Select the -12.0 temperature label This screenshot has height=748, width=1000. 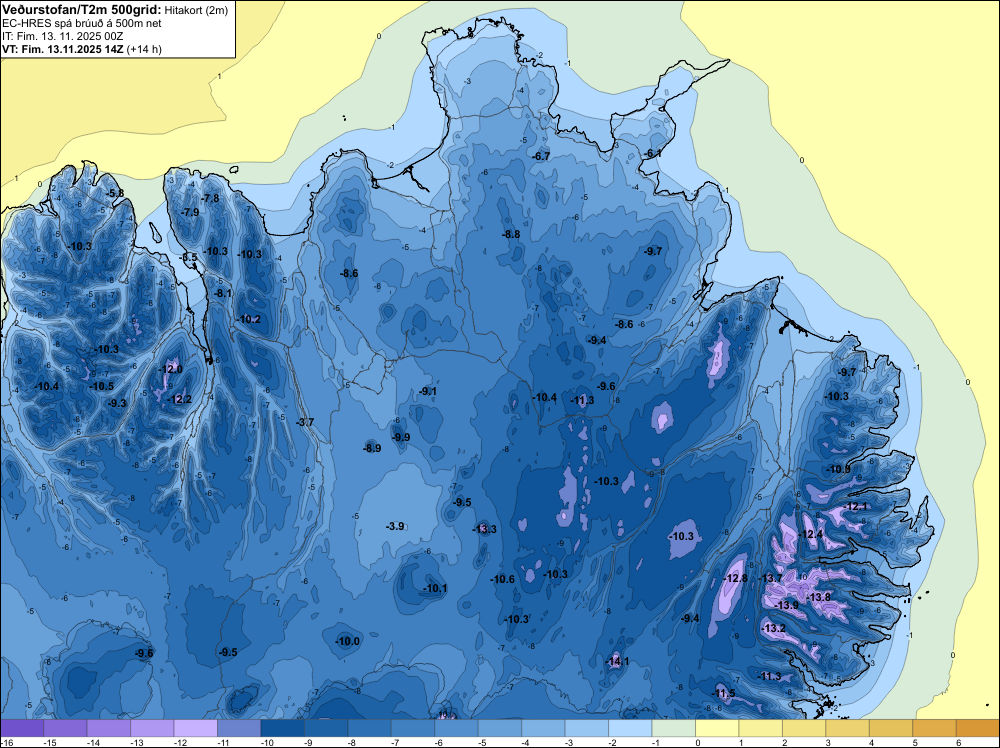[x=171, y=369]
